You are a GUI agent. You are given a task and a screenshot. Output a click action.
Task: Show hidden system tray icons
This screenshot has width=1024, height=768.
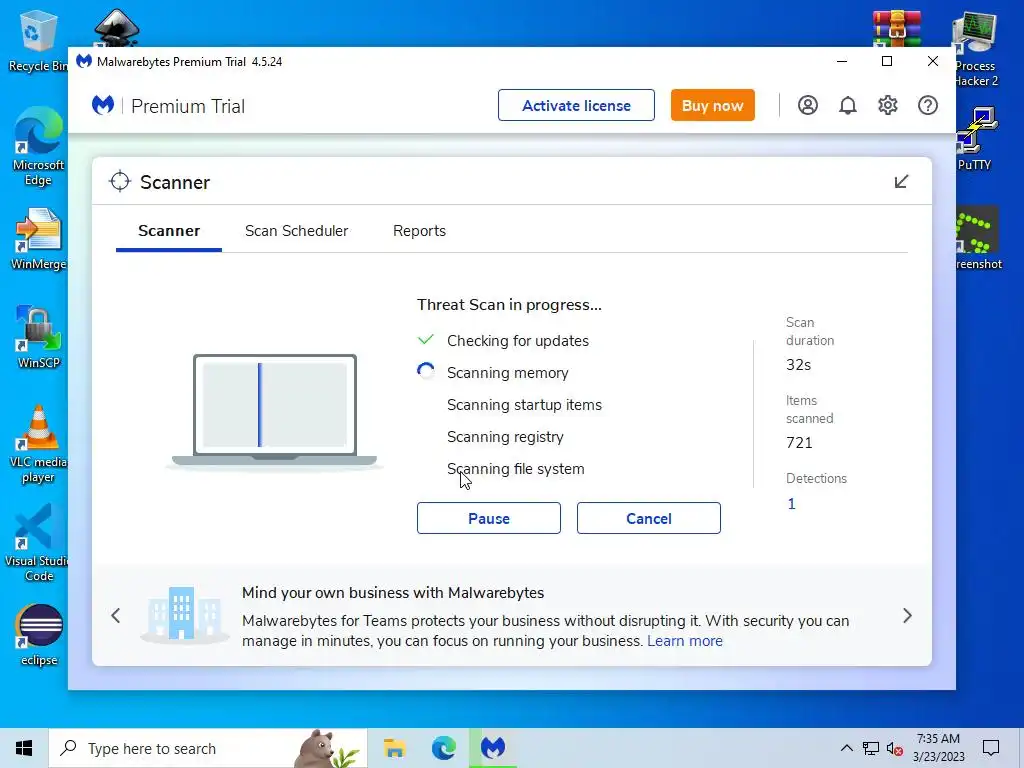pos(846,748)
